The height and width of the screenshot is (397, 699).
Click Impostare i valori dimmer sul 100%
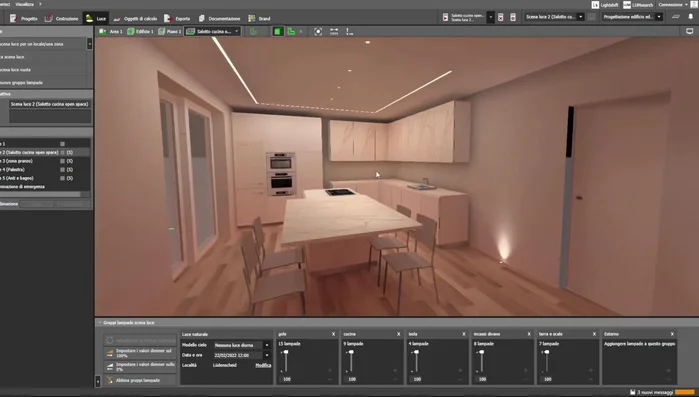(140, 353)
